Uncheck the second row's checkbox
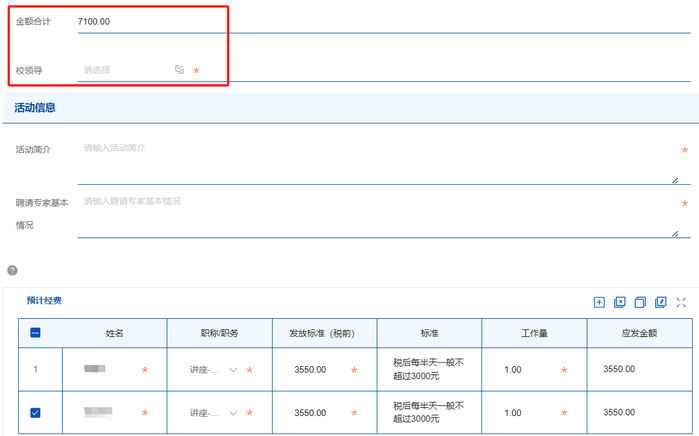Image resolution: width=699 pixels, height=436 pixels. tap(35, 412)
